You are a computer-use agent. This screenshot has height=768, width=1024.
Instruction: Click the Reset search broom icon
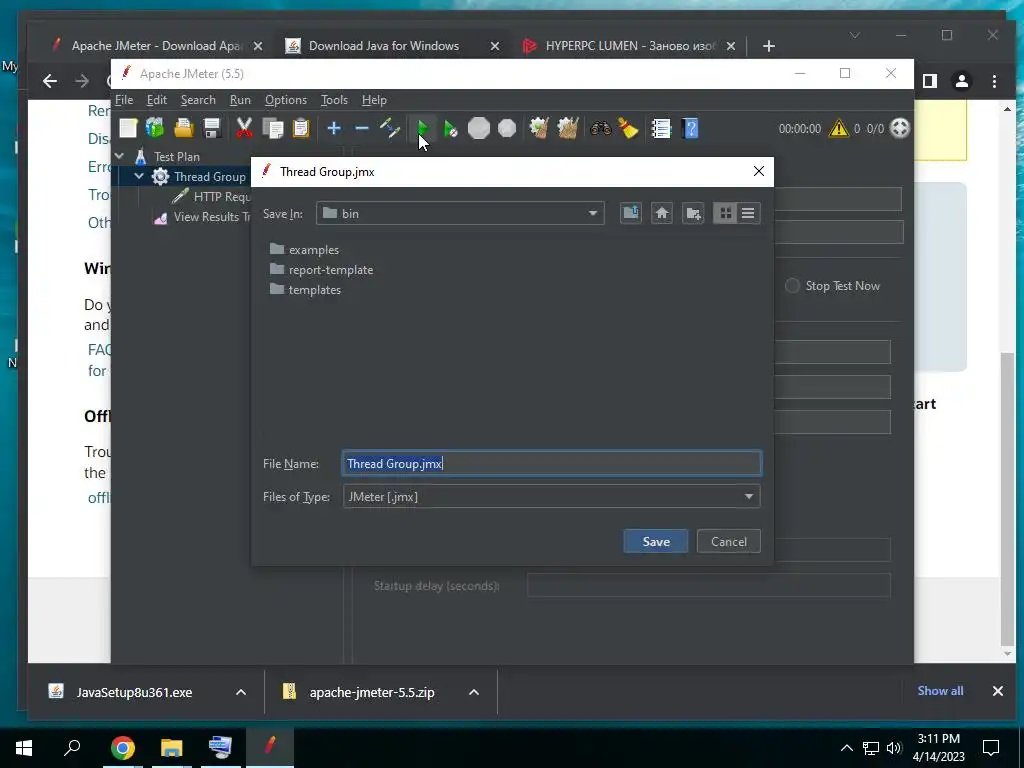[x=628, y=128]
